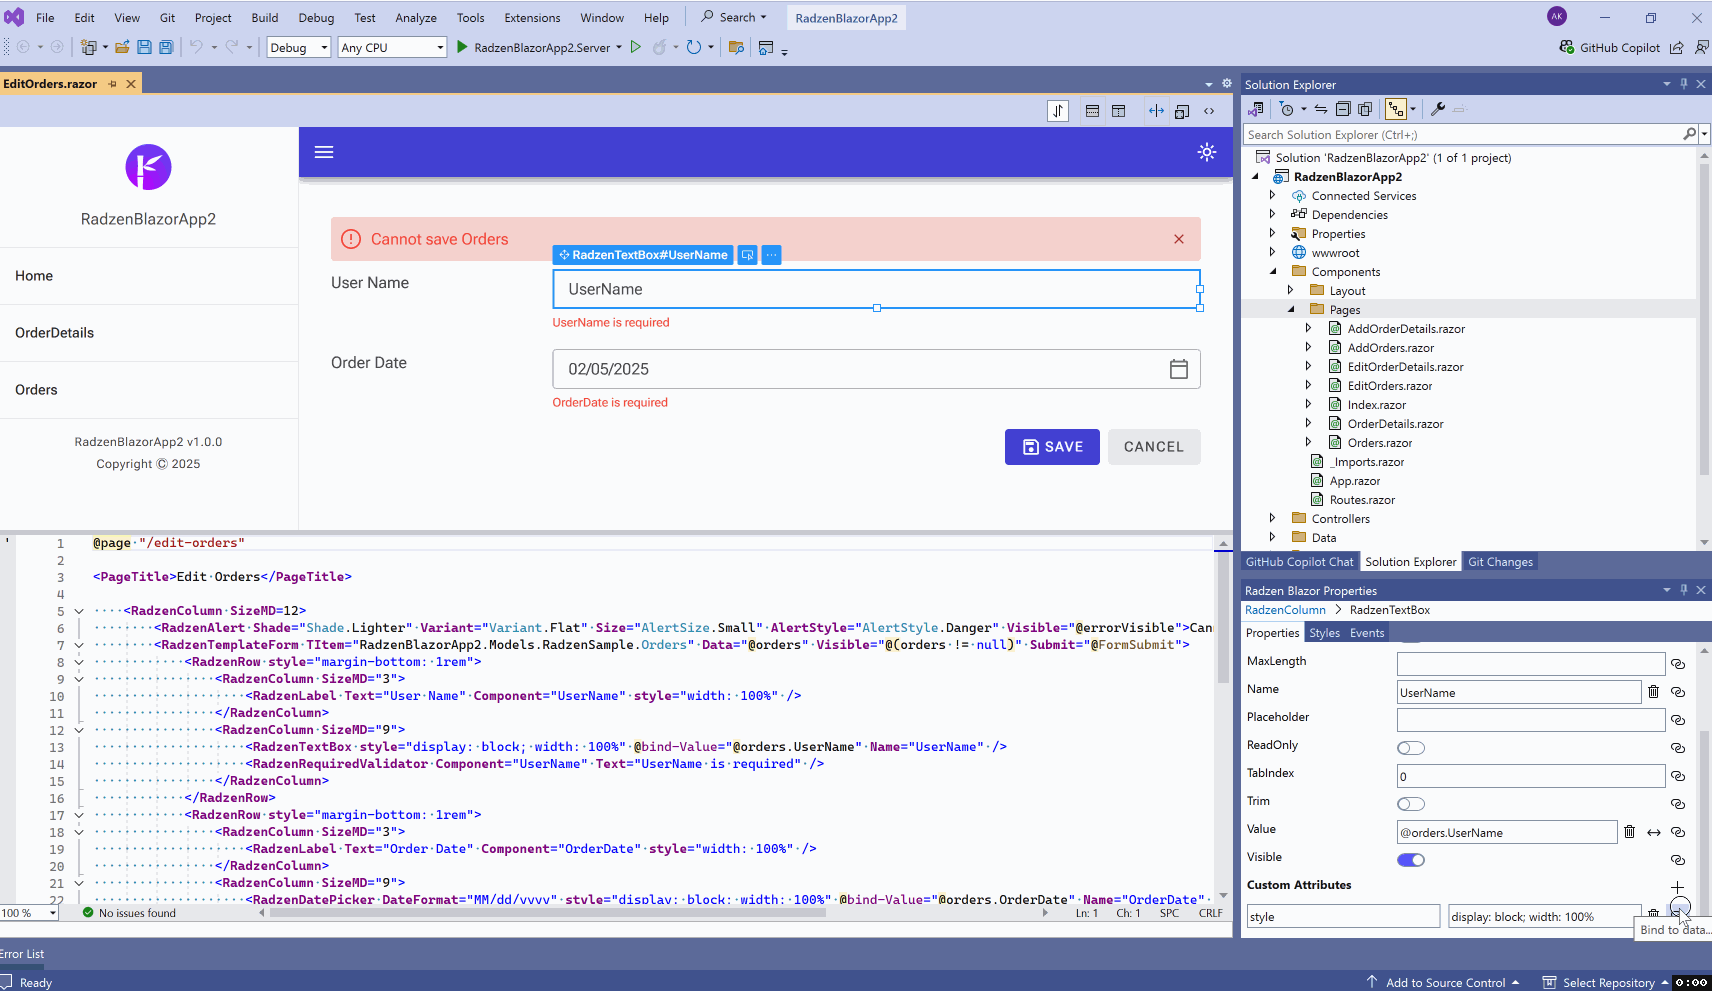This screenshot has width=1712, height=991.
Task: Click the UserName text box in preview
Action: [x=876, y=289]
